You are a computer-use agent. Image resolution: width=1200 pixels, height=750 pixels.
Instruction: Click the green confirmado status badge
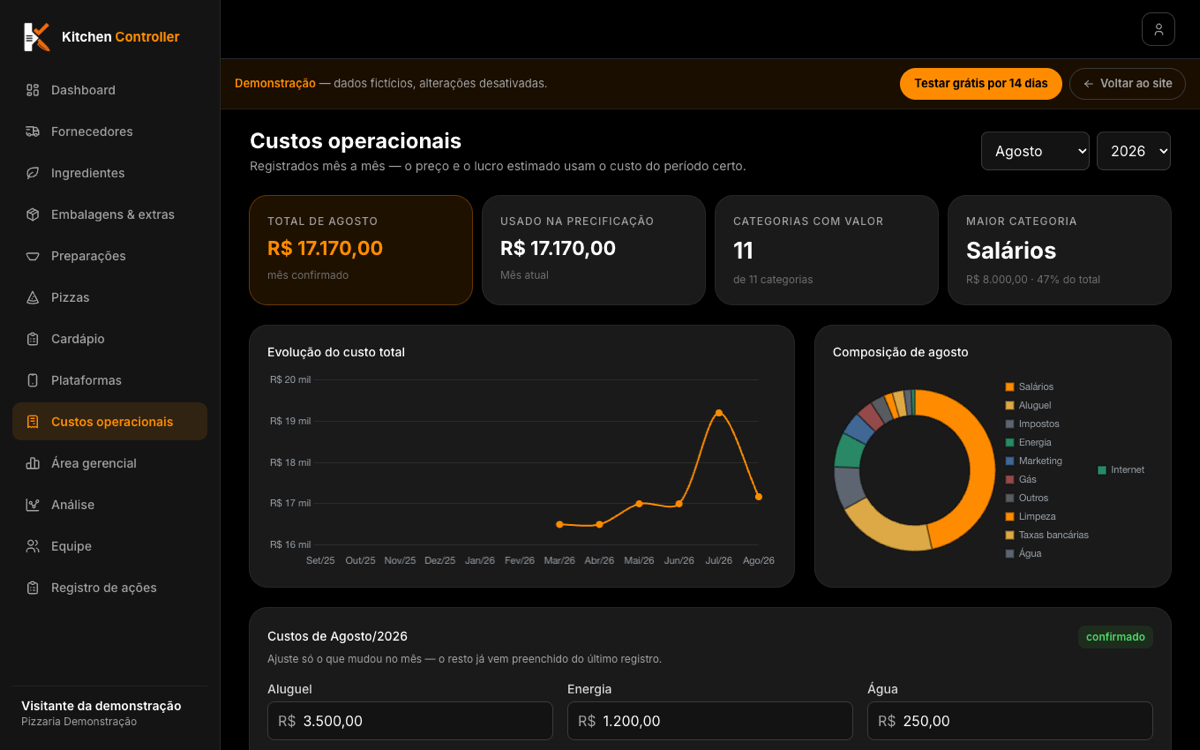click(1115, 637)
